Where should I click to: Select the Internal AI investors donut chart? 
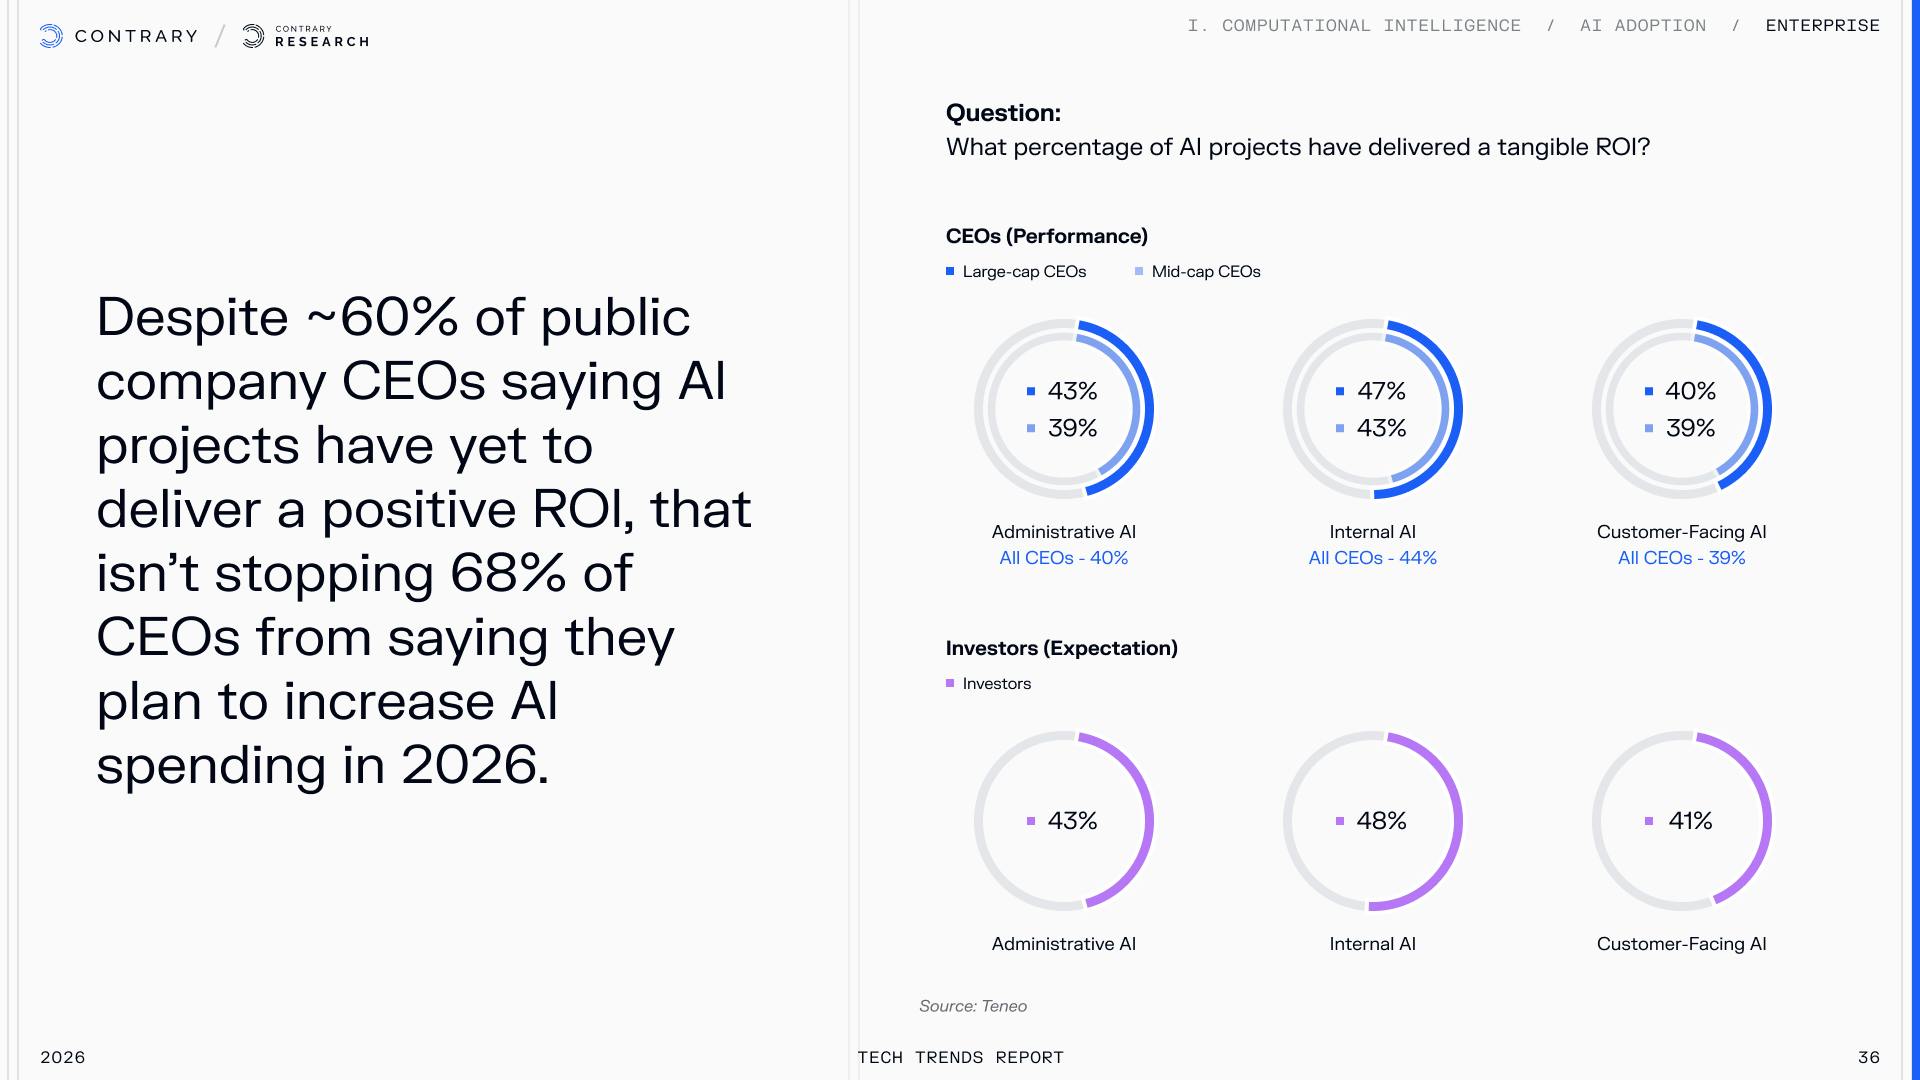(1373, 821)
